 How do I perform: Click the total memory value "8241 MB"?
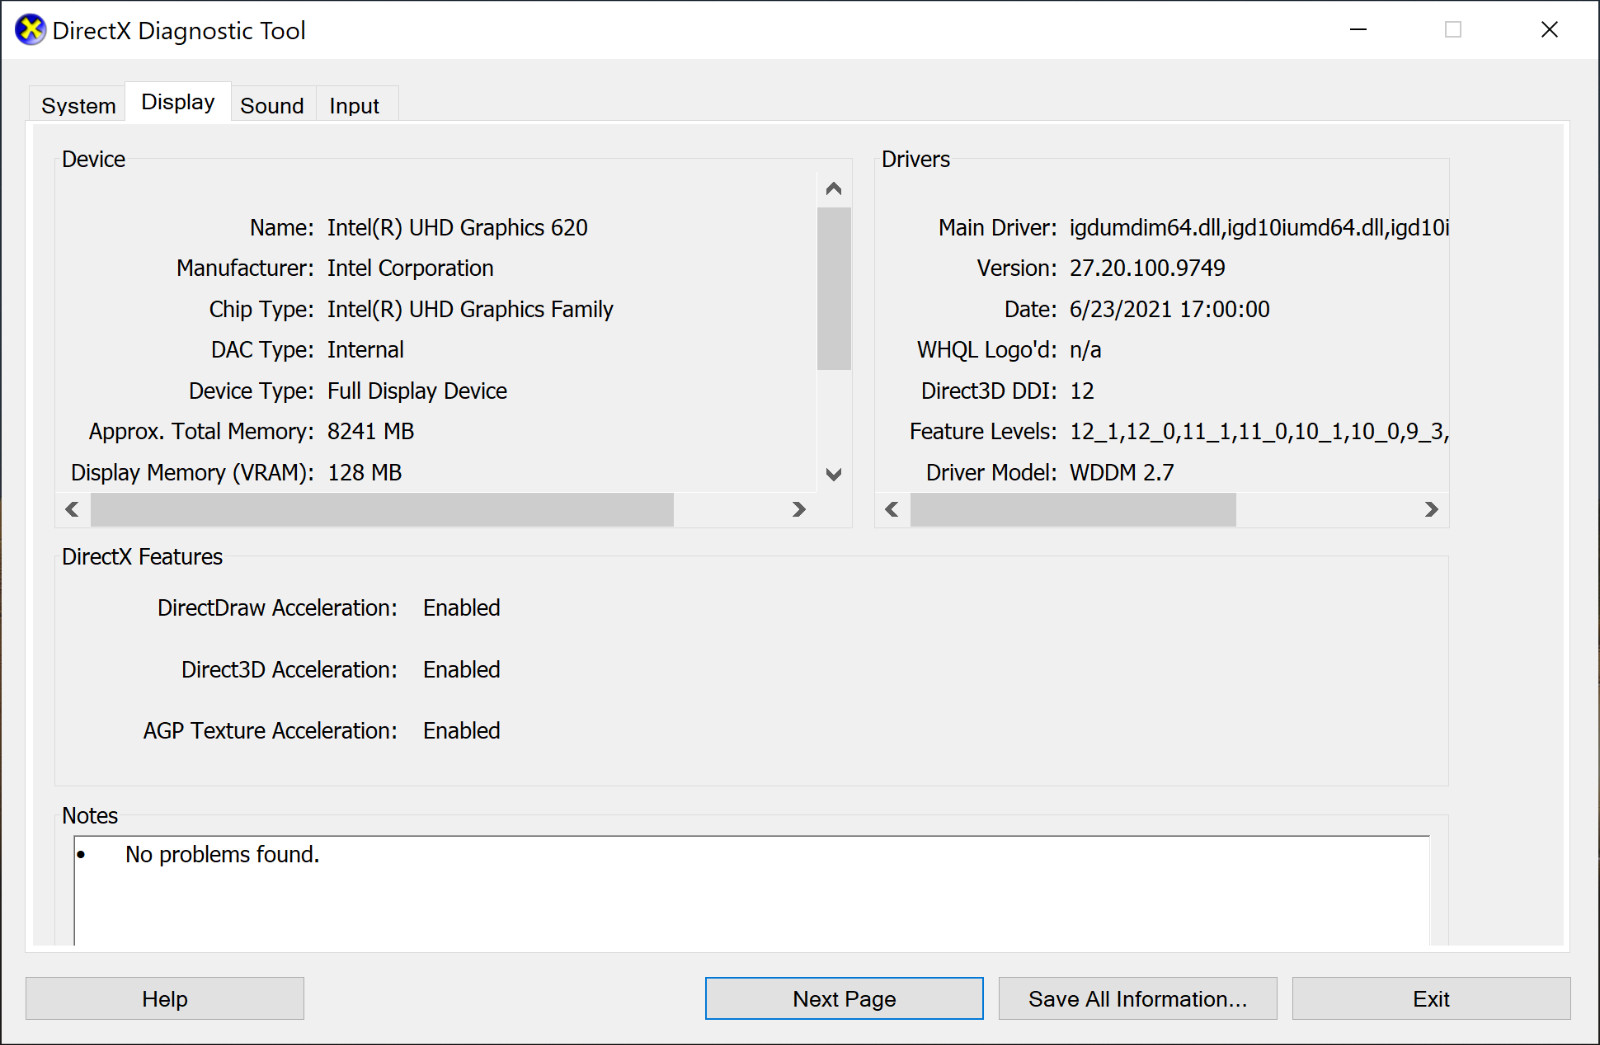(370, 431)
